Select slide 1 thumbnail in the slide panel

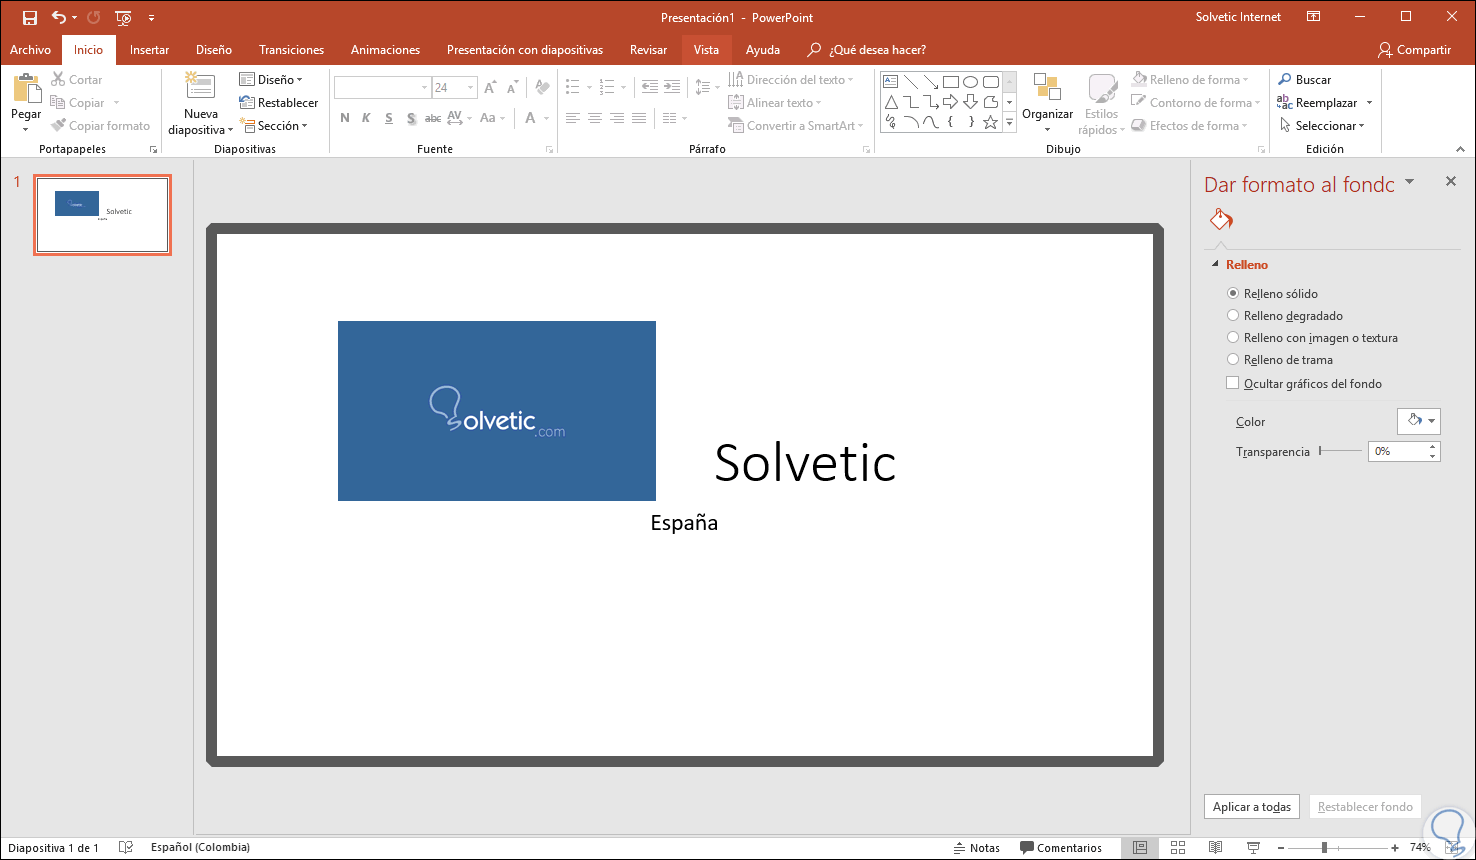click(102, 215)
